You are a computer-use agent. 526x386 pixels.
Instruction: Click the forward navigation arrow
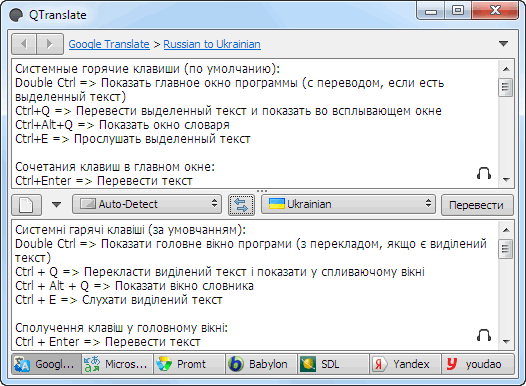click(x=50, y=44)
